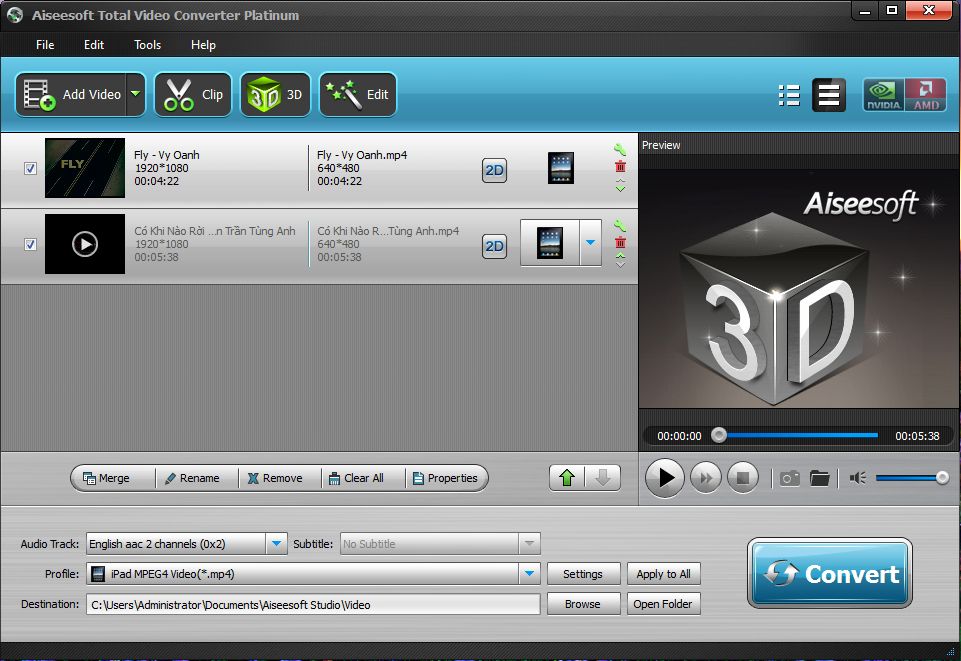Open the File menu

[45, 45]
